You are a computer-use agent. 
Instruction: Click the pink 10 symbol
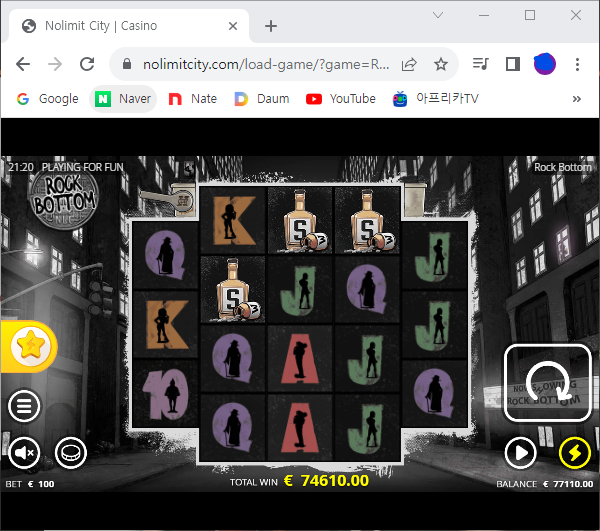coord(166,394)
